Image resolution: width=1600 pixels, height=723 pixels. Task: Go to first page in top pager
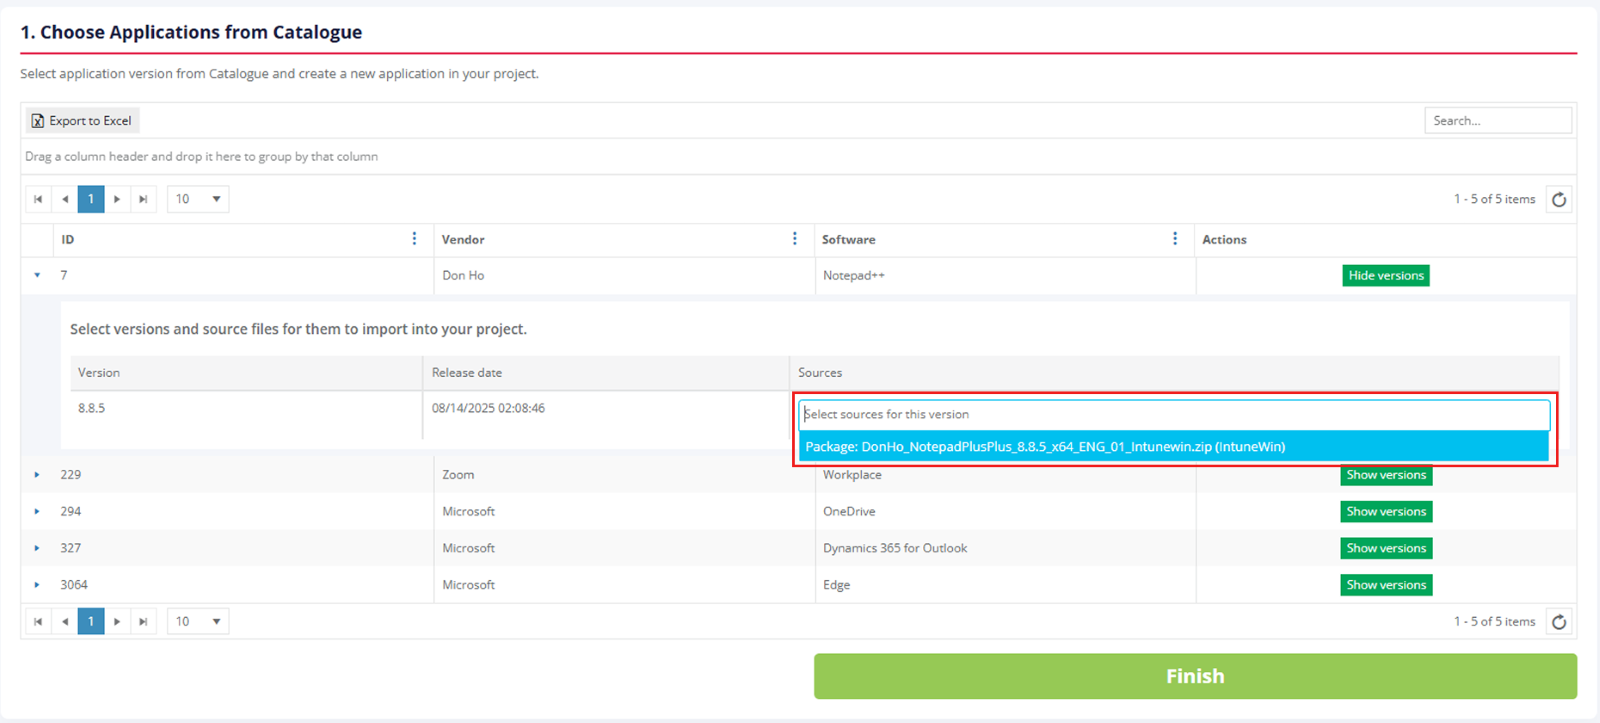(38, 199)
